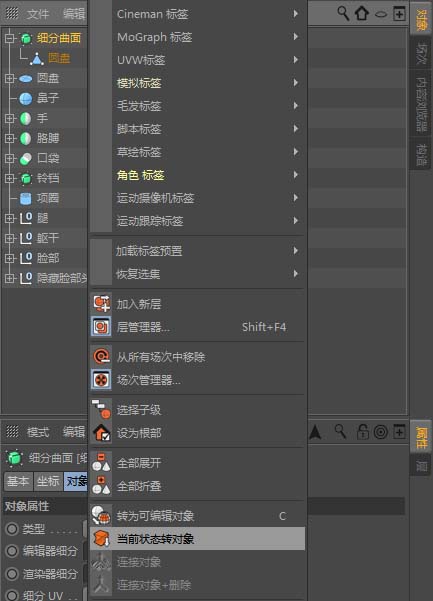433x601 pixels.
Task: Toggle the 渲染器细分 keyframe circle
Action: pyautogui.click(x=12, y=574)
